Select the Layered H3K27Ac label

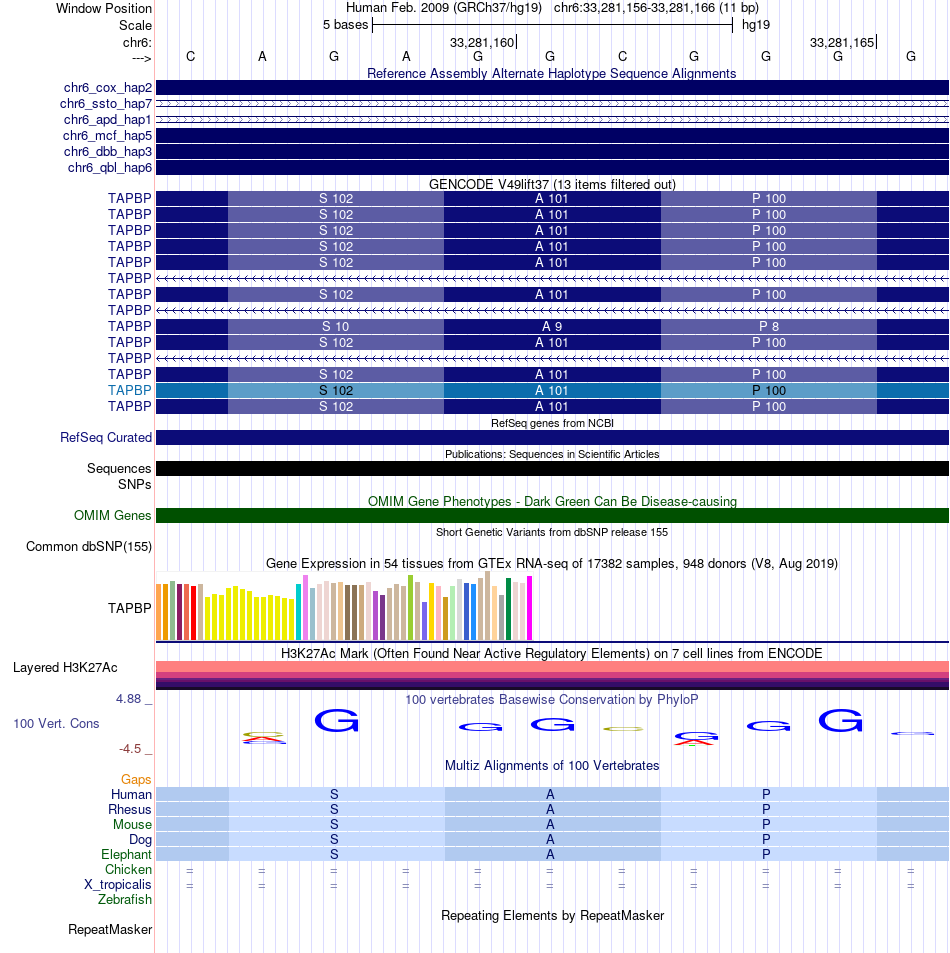click(x=65, y=667)
